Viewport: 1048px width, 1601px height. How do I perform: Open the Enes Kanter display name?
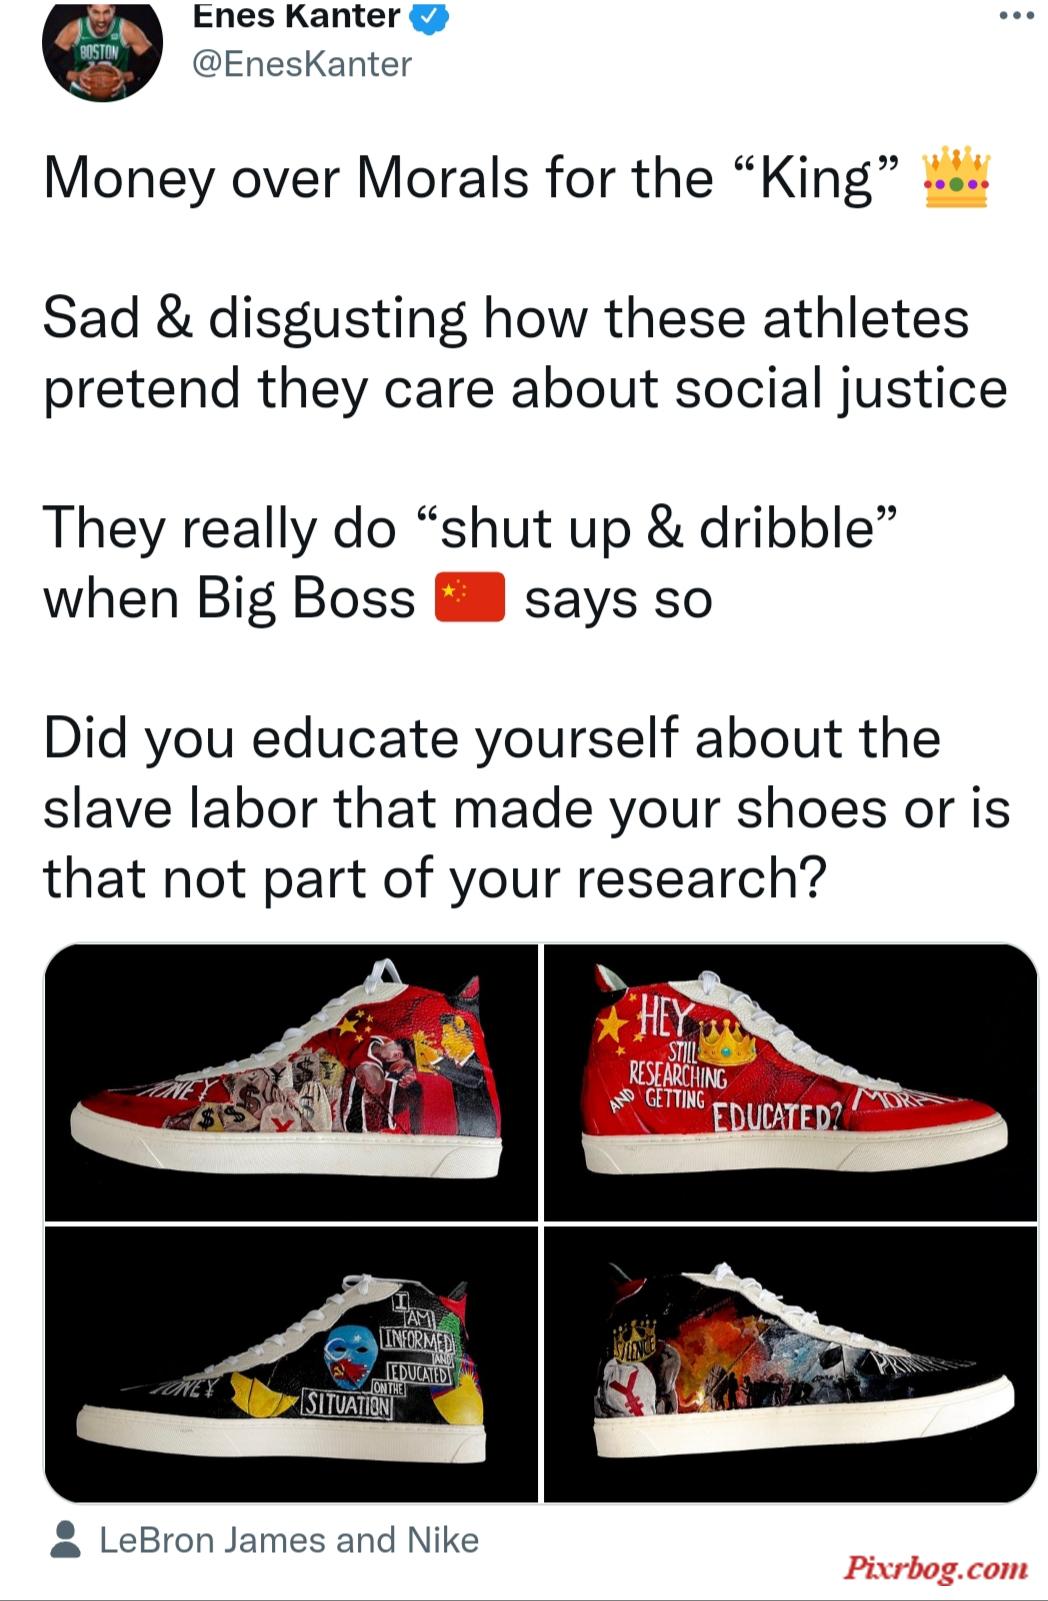pos(296,15)
